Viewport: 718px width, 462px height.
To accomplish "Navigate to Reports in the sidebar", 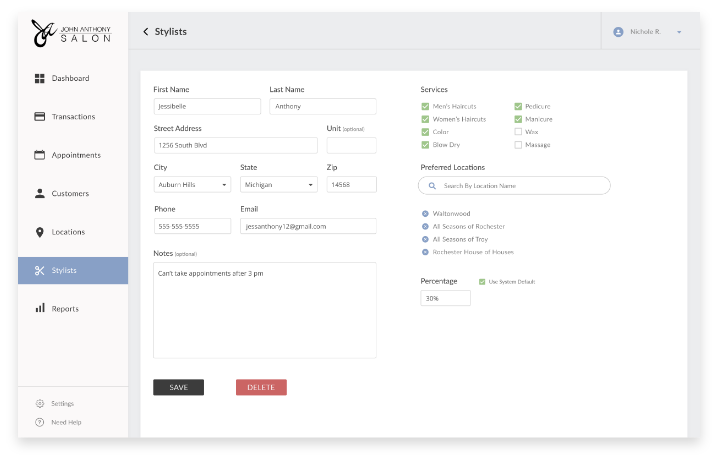I will pos(65,308).
